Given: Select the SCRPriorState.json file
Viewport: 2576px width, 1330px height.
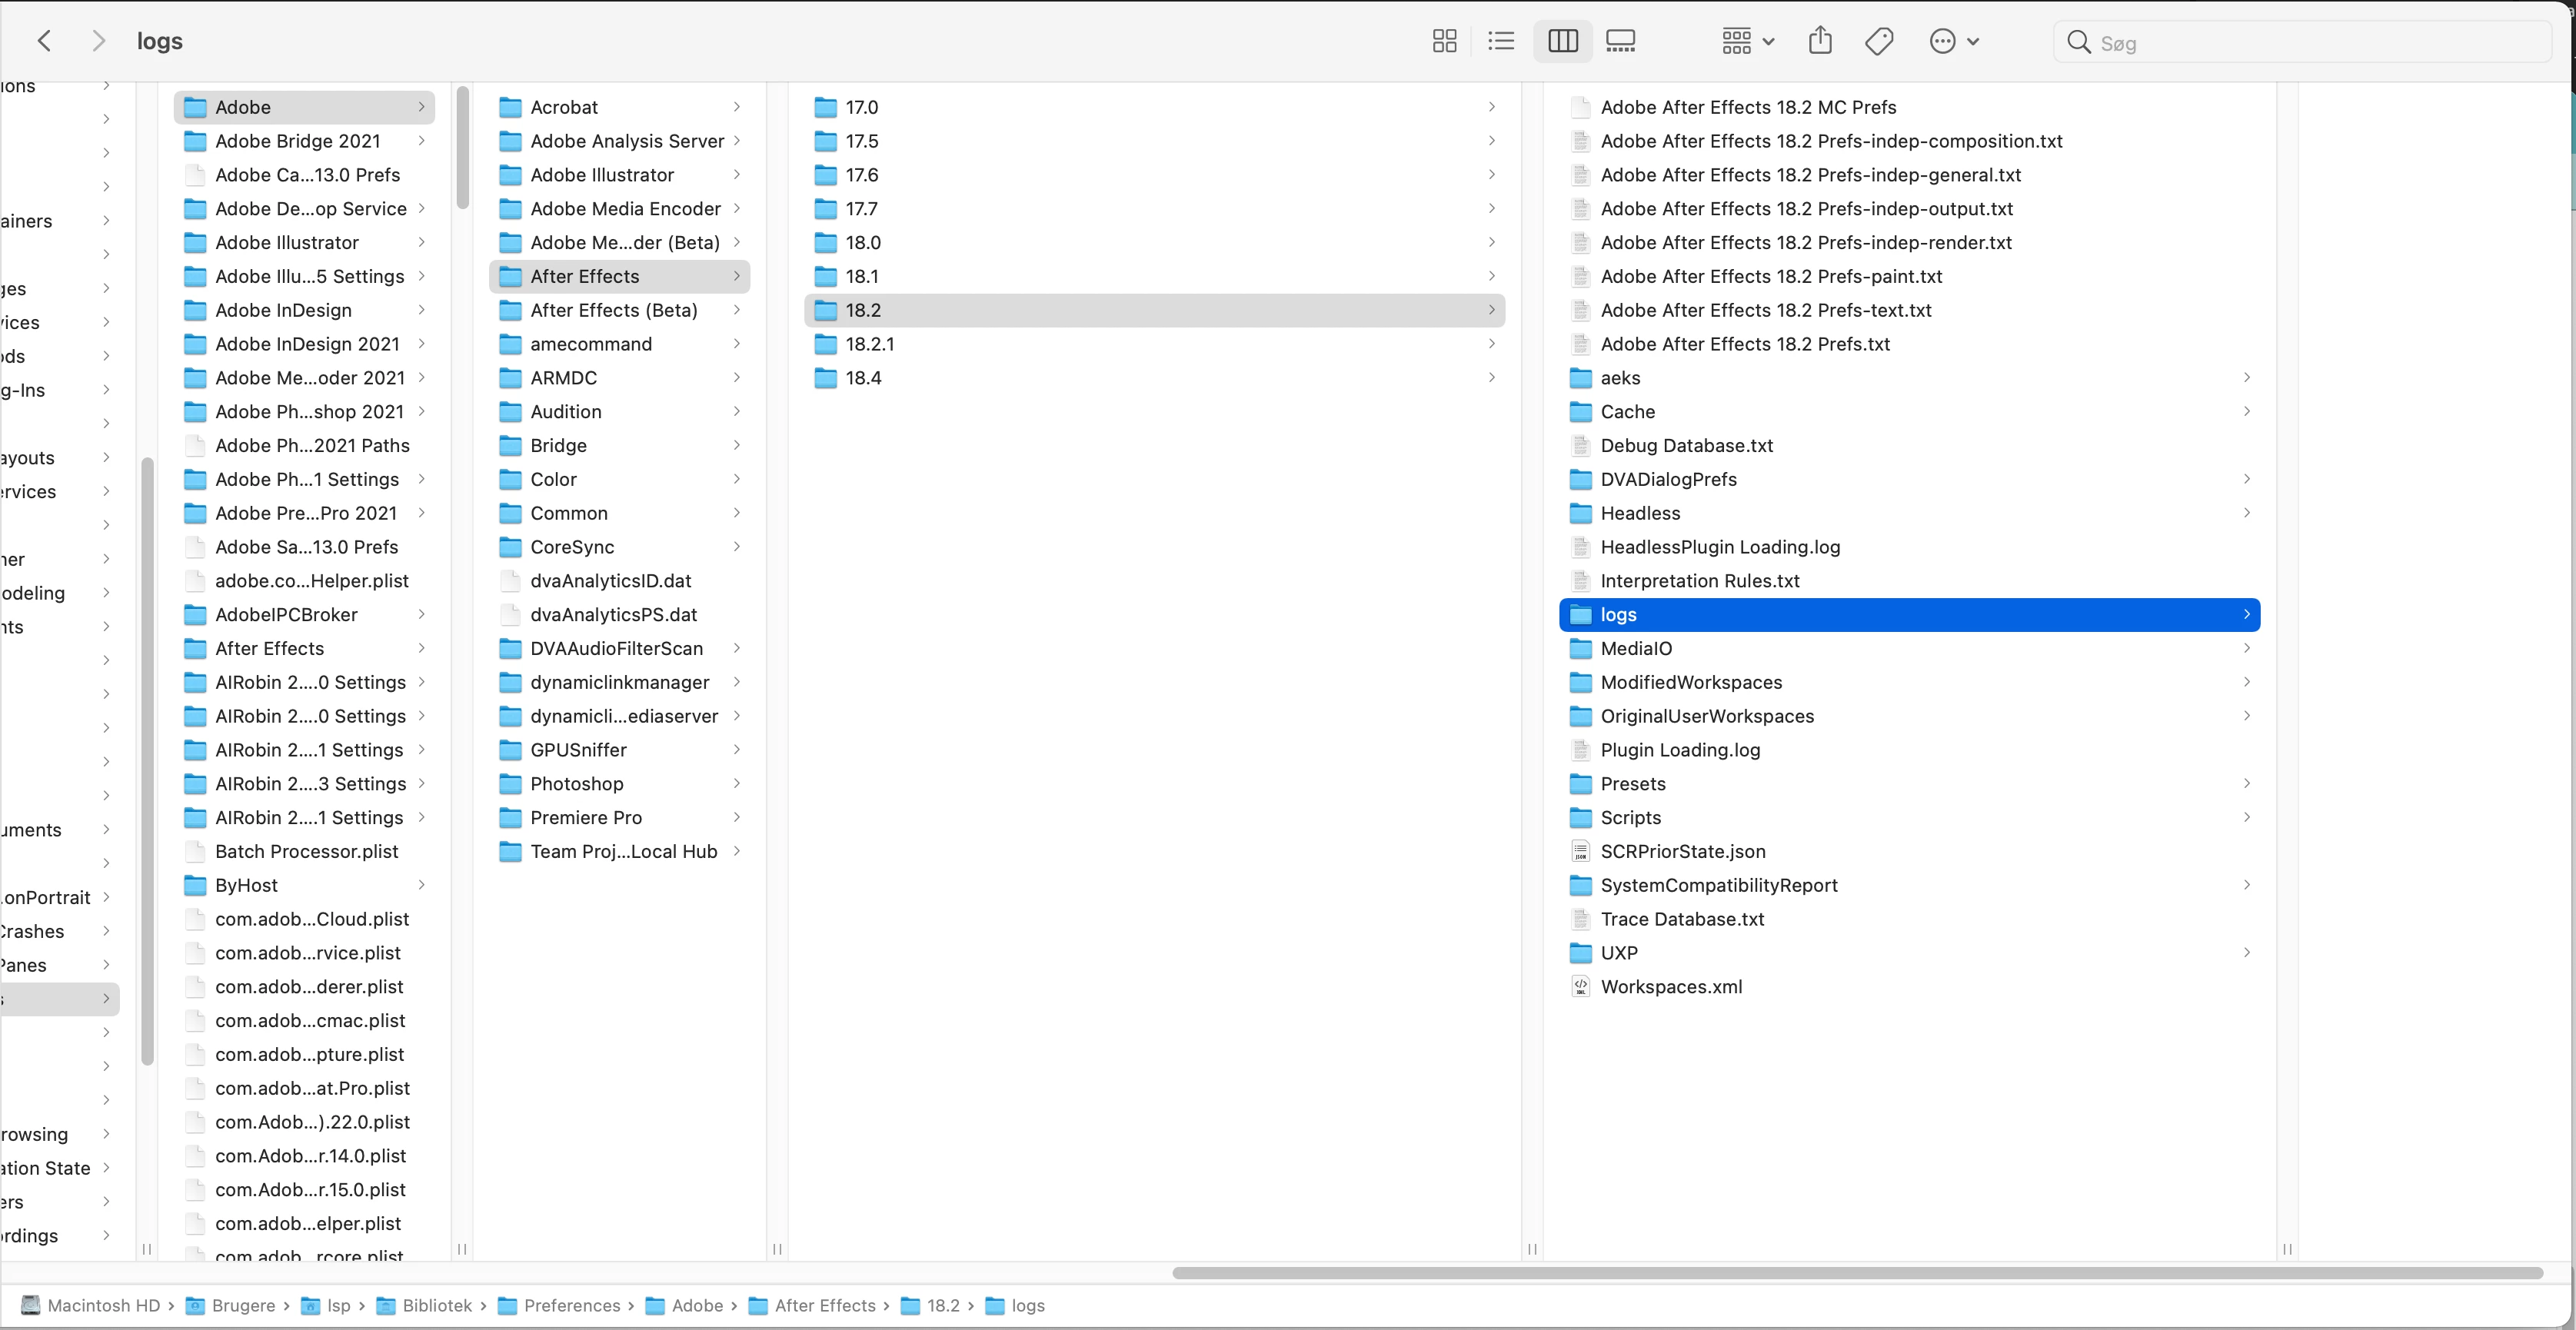Looking at the screenshot, I should click(x=1682, y=851).
